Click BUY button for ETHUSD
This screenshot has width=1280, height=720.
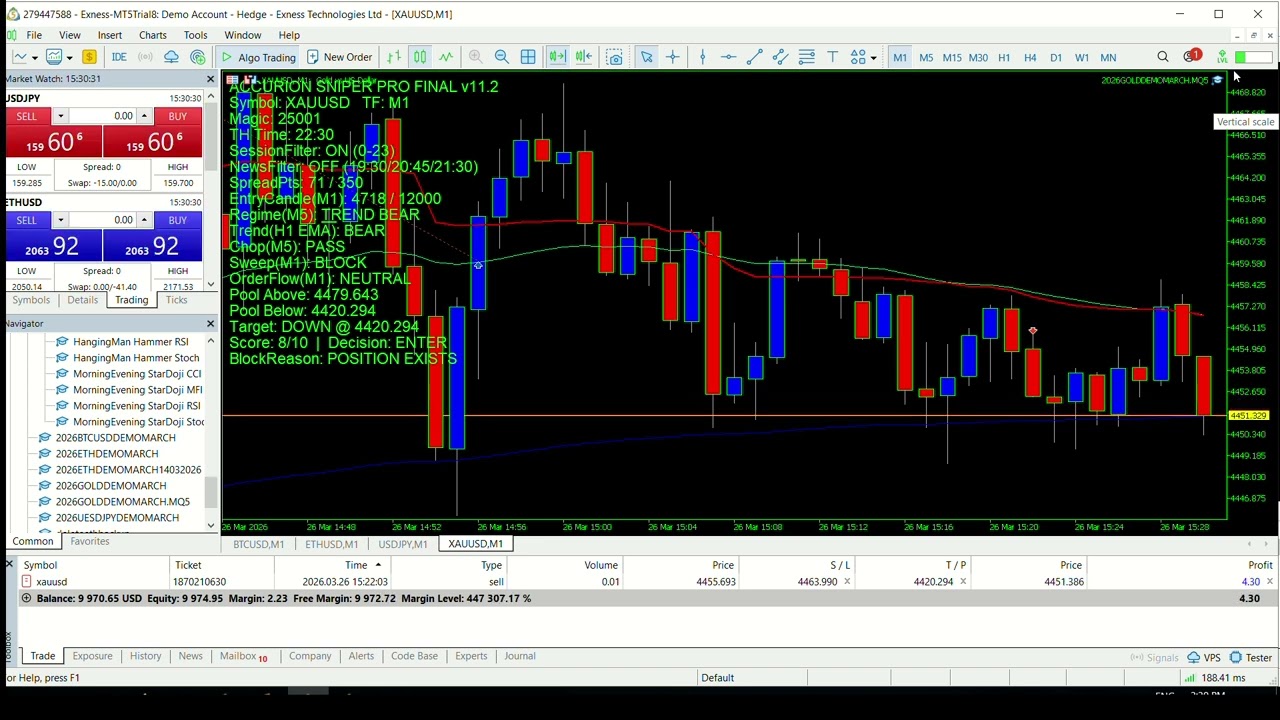pyautogui.click(x=177, y=220)
